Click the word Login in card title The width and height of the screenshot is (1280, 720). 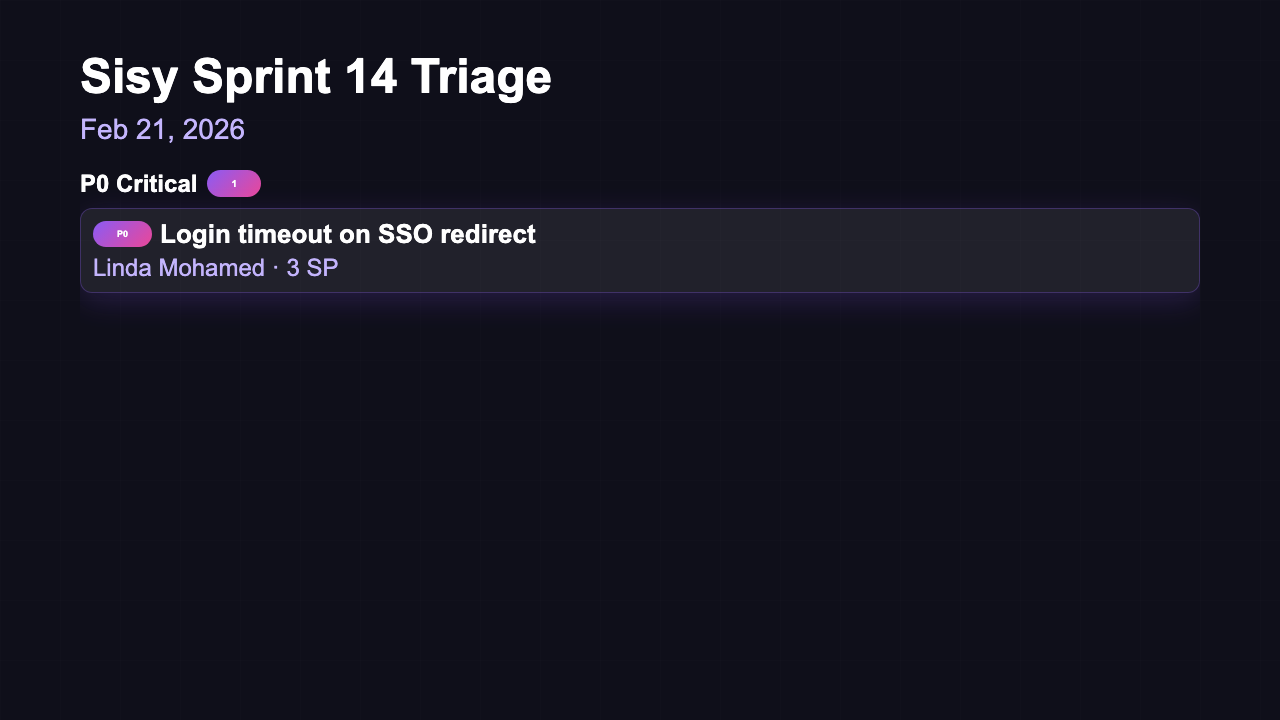(x=195, y=234)
